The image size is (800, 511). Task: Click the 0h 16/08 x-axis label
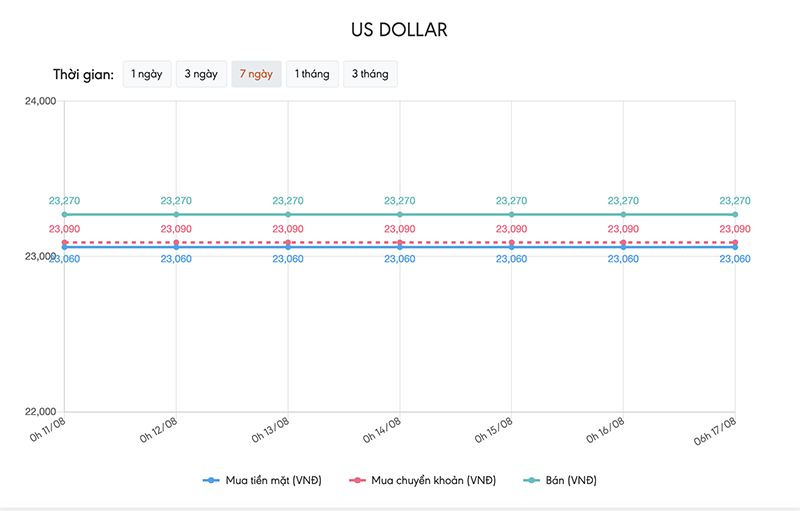pyautogui.click(x=607, y=428)
